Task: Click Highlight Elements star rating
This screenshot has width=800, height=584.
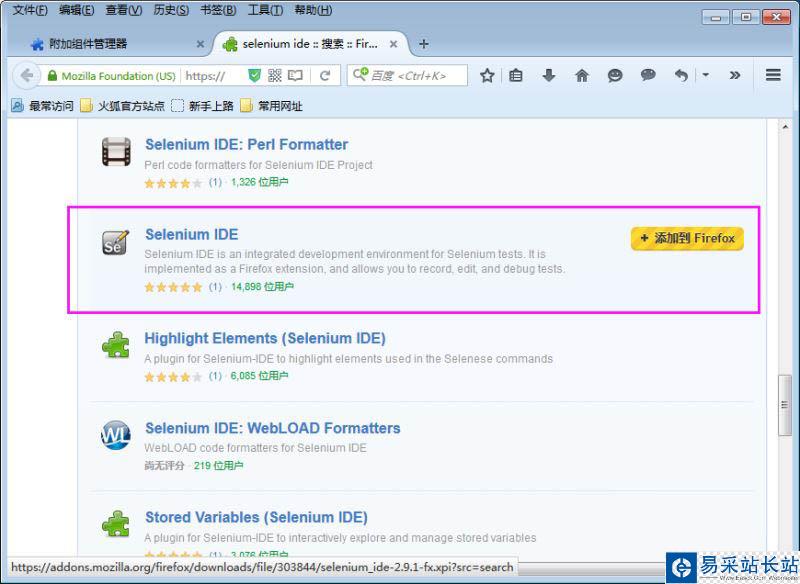Action: tap(173, 377)
